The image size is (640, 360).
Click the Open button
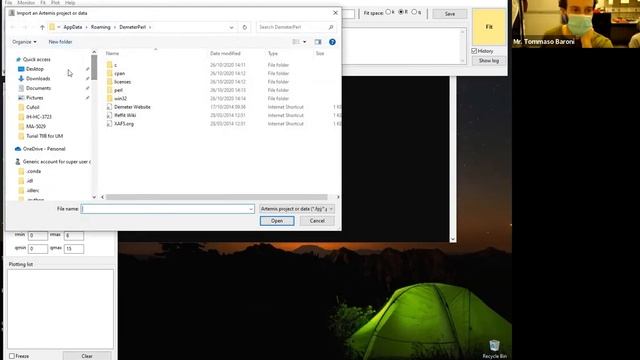[x=277, y=221]
